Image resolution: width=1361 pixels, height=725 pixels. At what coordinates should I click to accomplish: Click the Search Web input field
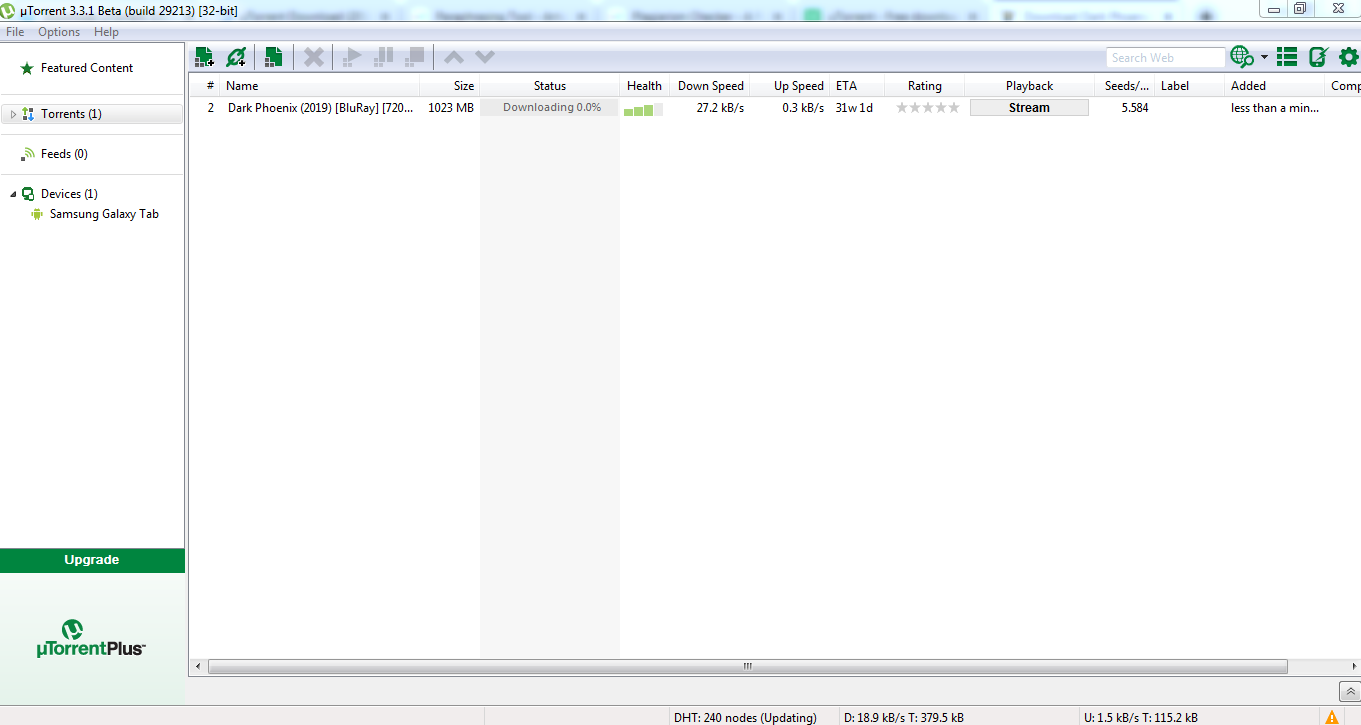pos(1165,58)
